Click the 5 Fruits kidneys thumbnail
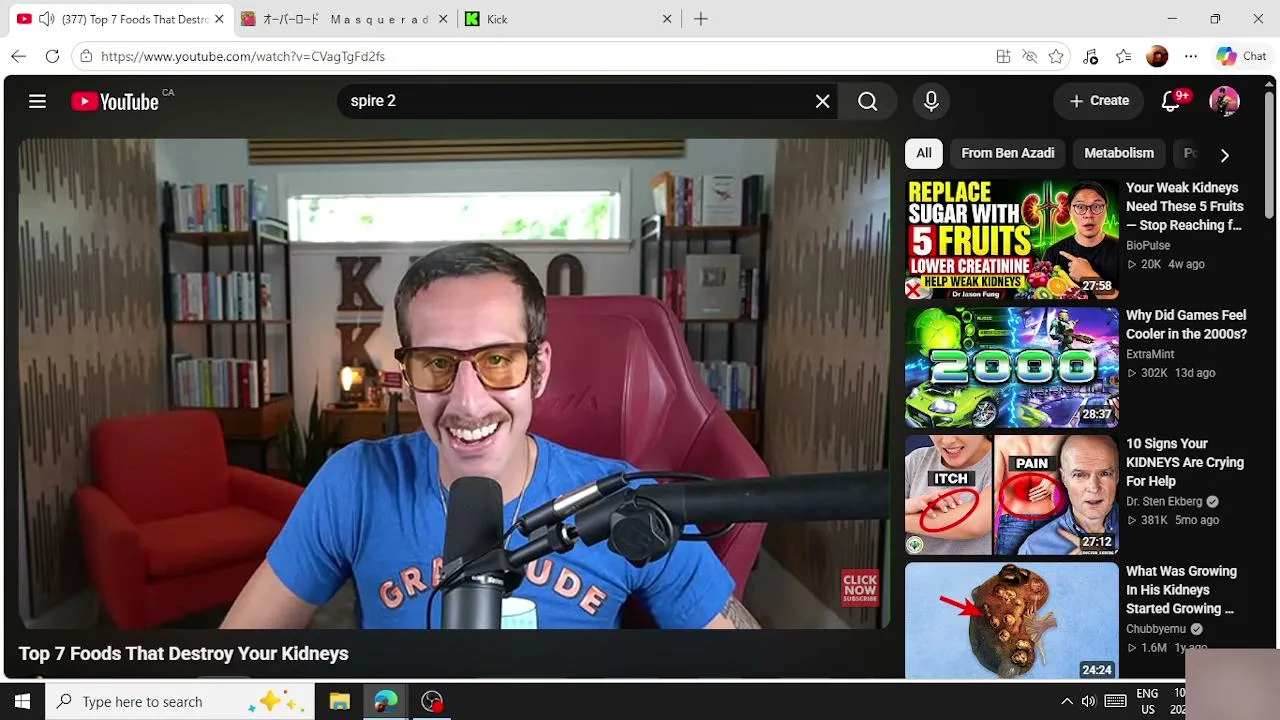 [1012, 239]
